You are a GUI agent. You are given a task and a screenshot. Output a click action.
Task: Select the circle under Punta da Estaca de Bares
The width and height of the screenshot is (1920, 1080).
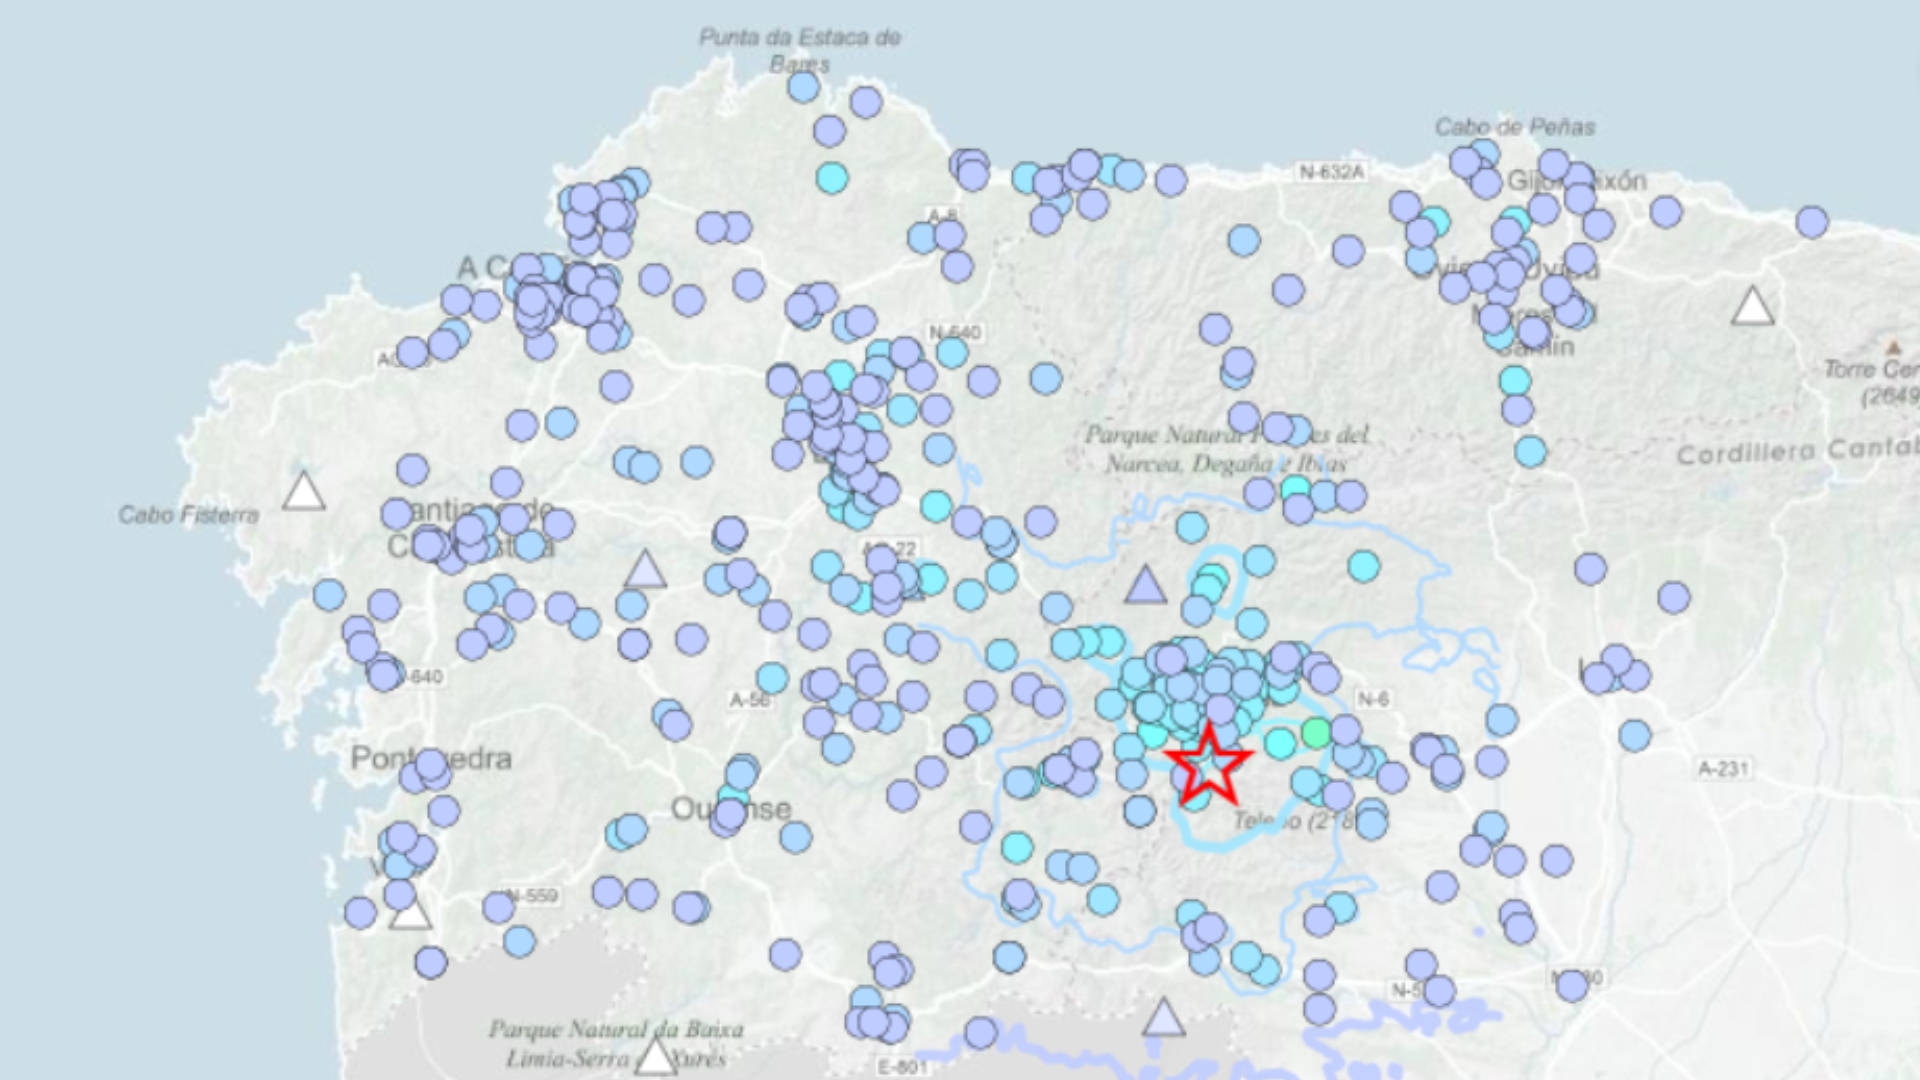pyautogui.click(x=803, y=87)
